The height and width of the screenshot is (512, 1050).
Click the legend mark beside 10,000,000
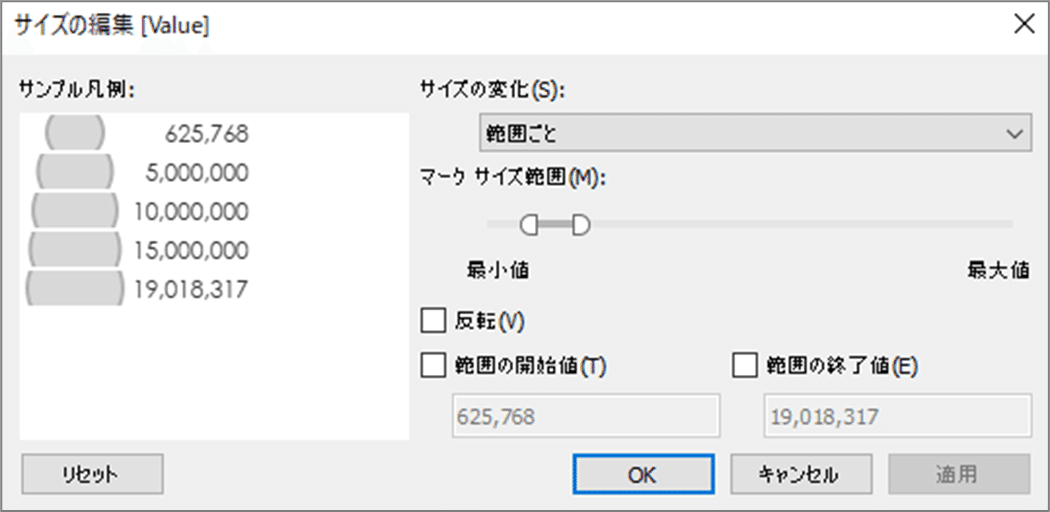[74, 209]
